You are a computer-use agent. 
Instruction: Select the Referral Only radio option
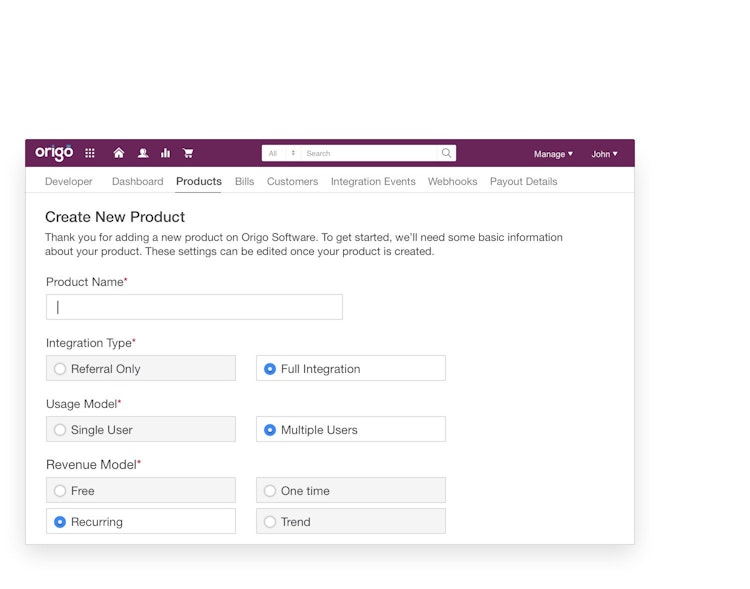[x=60, y=369]
